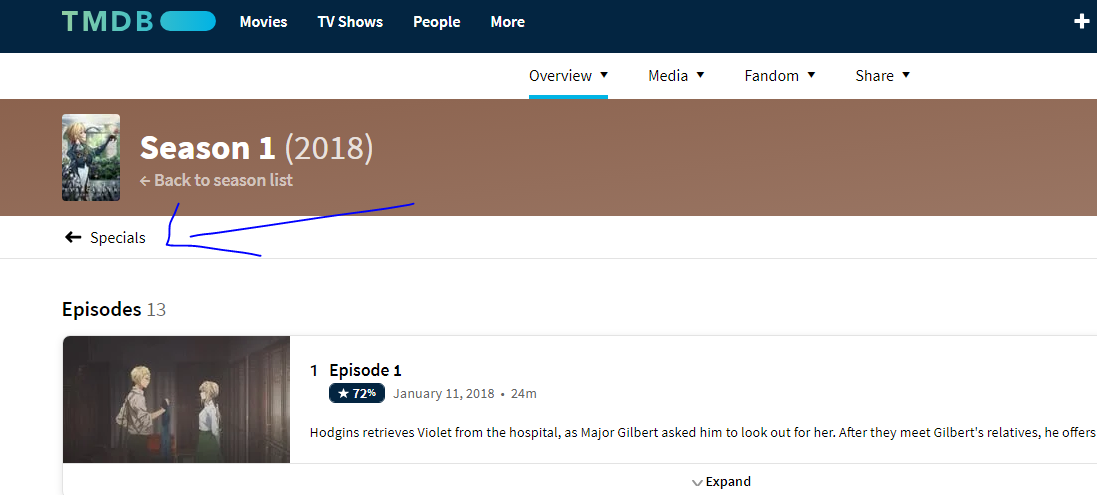Click the left arrow beside Specials
The image size is (1097, 495).
pyautogui.click(x=72, y=237)
